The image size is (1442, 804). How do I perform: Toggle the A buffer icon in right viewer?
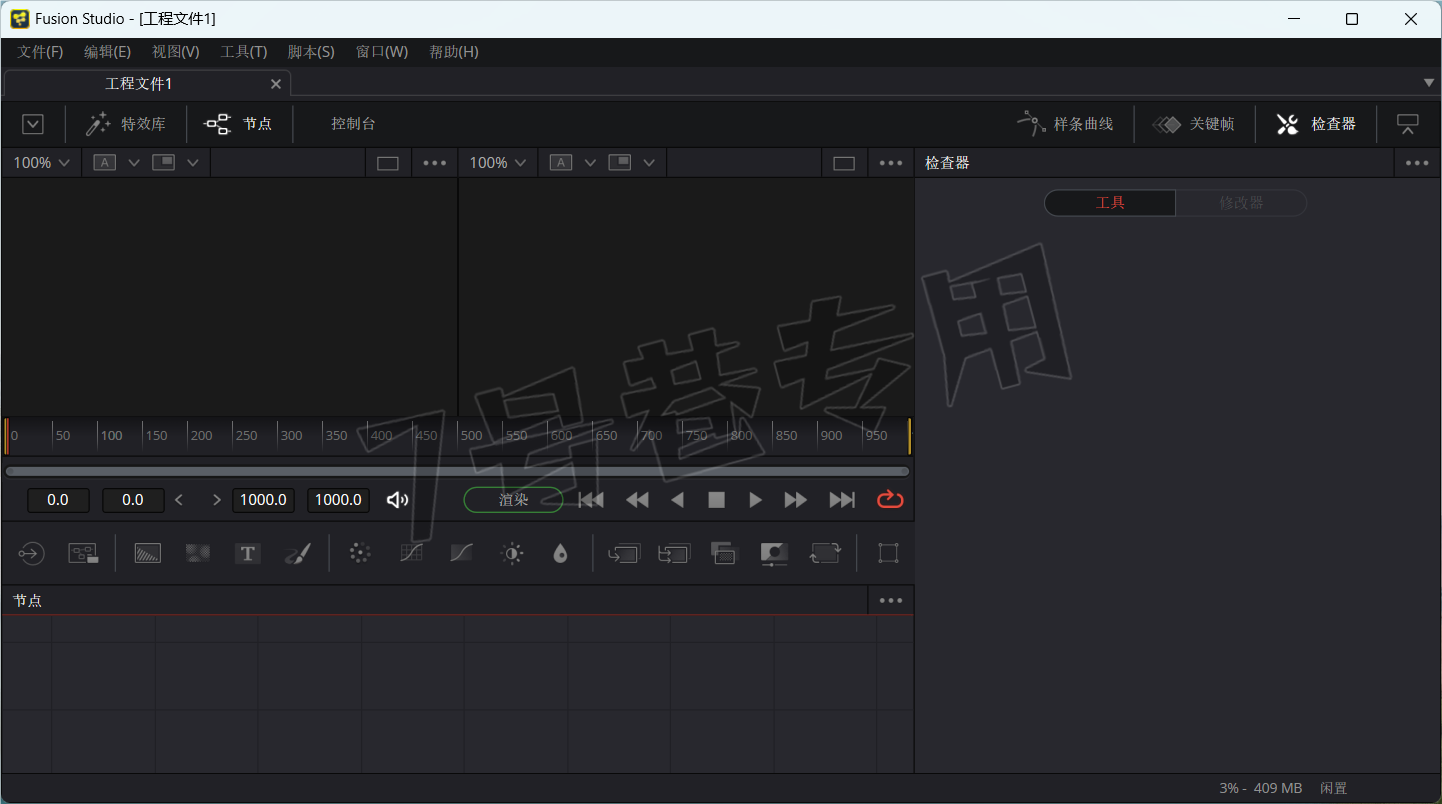[561, 163]
